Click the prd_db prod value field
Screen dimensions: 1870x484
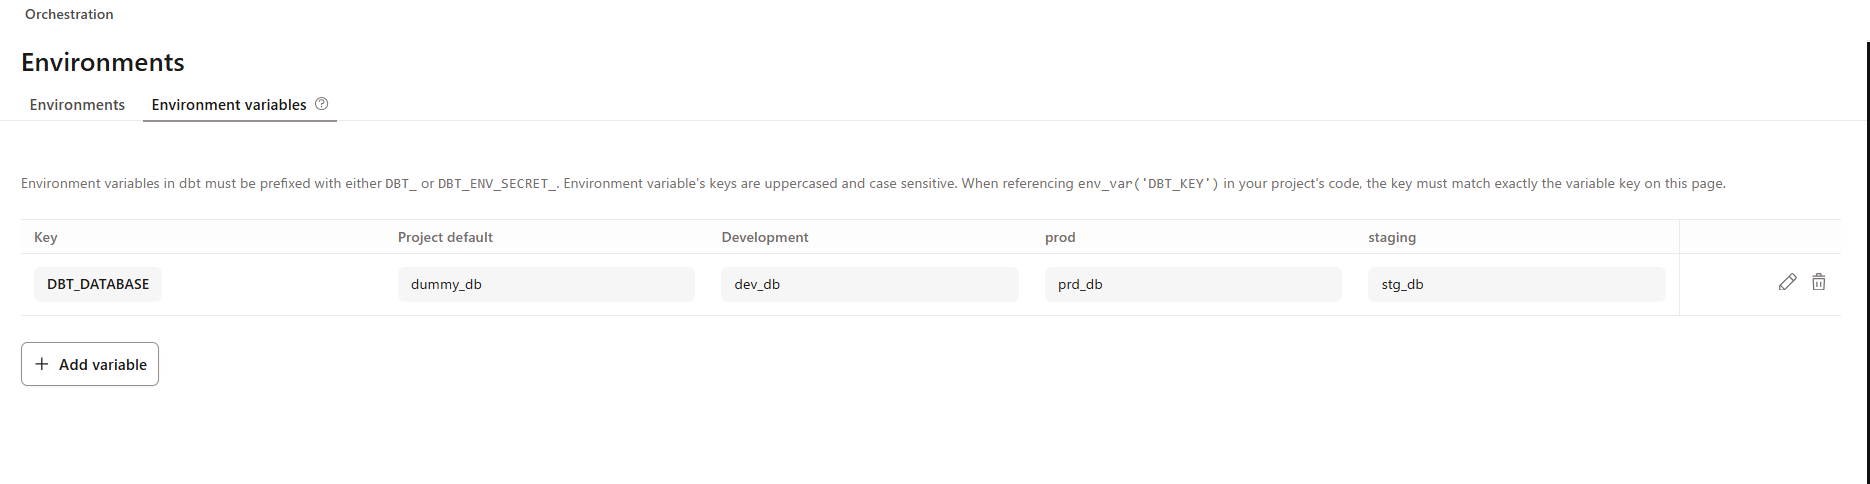(1193, 284)
